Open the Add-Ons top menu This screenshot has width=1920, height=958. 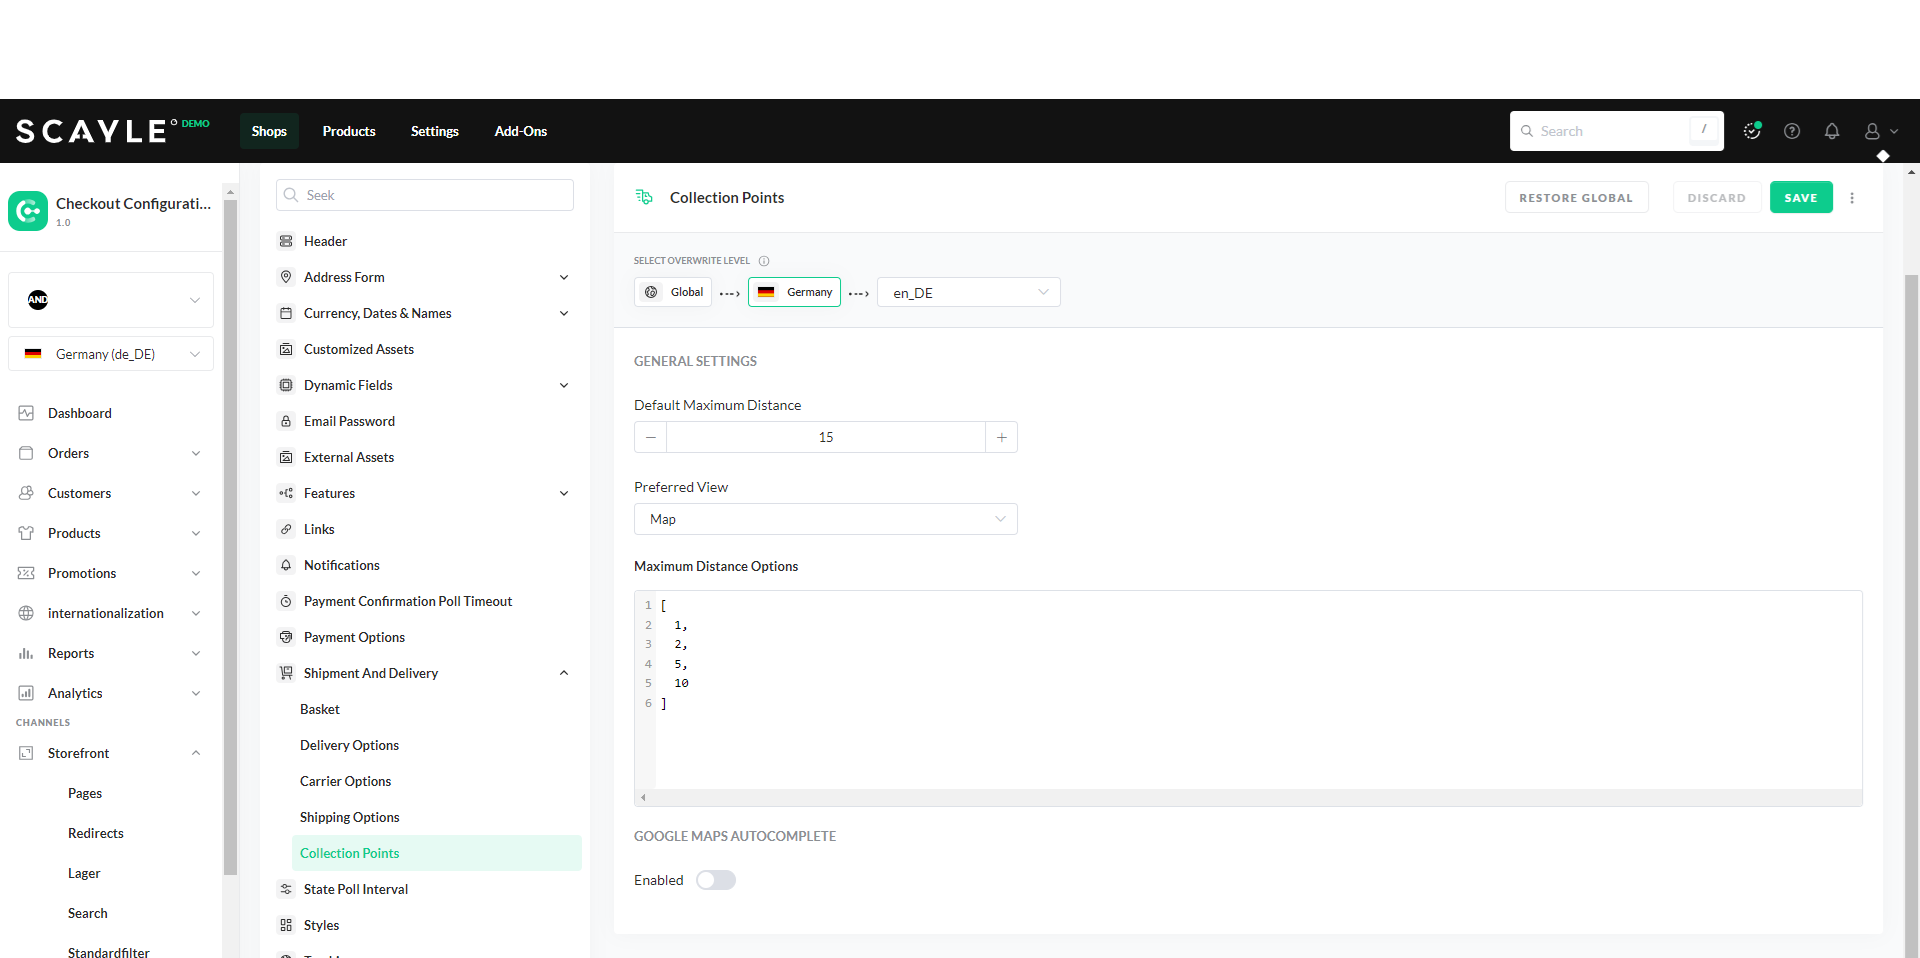click(520, 131)
